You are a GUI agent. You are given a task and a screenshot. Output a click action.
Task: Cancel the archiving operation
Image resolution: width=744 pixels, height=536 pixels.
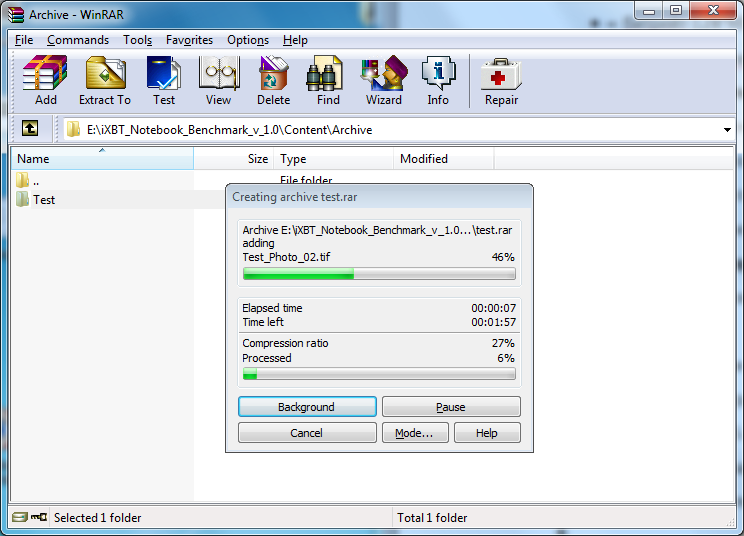click(307, 433)
